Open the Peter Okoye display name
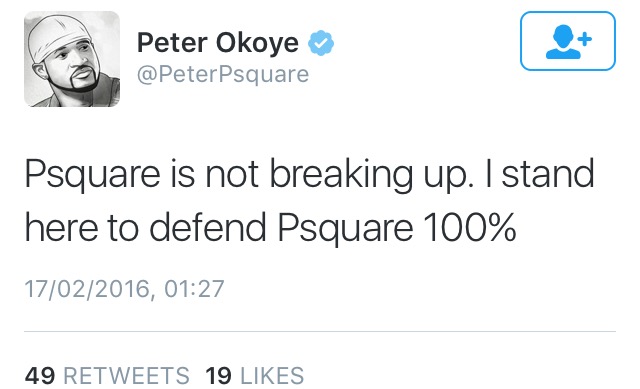The width and height of the screenshot is (640, 389). tap(218, 42)
